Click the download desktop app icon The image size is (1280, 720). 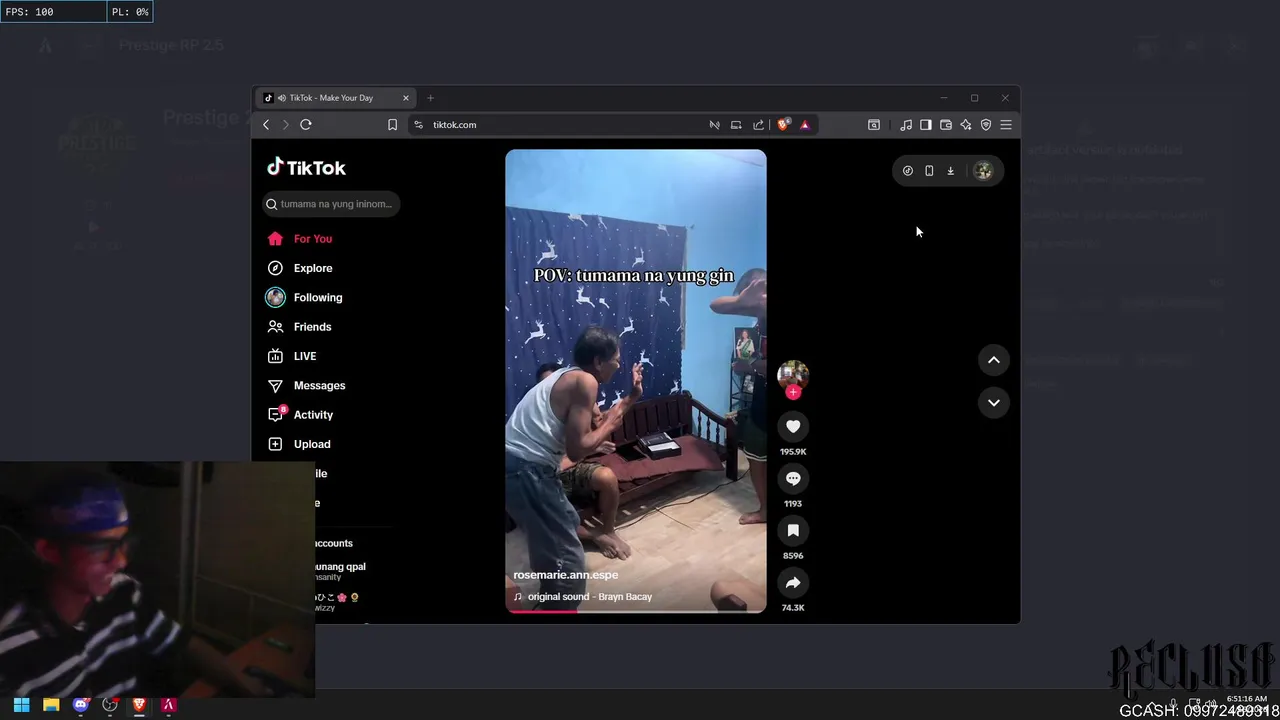(951, 171)
